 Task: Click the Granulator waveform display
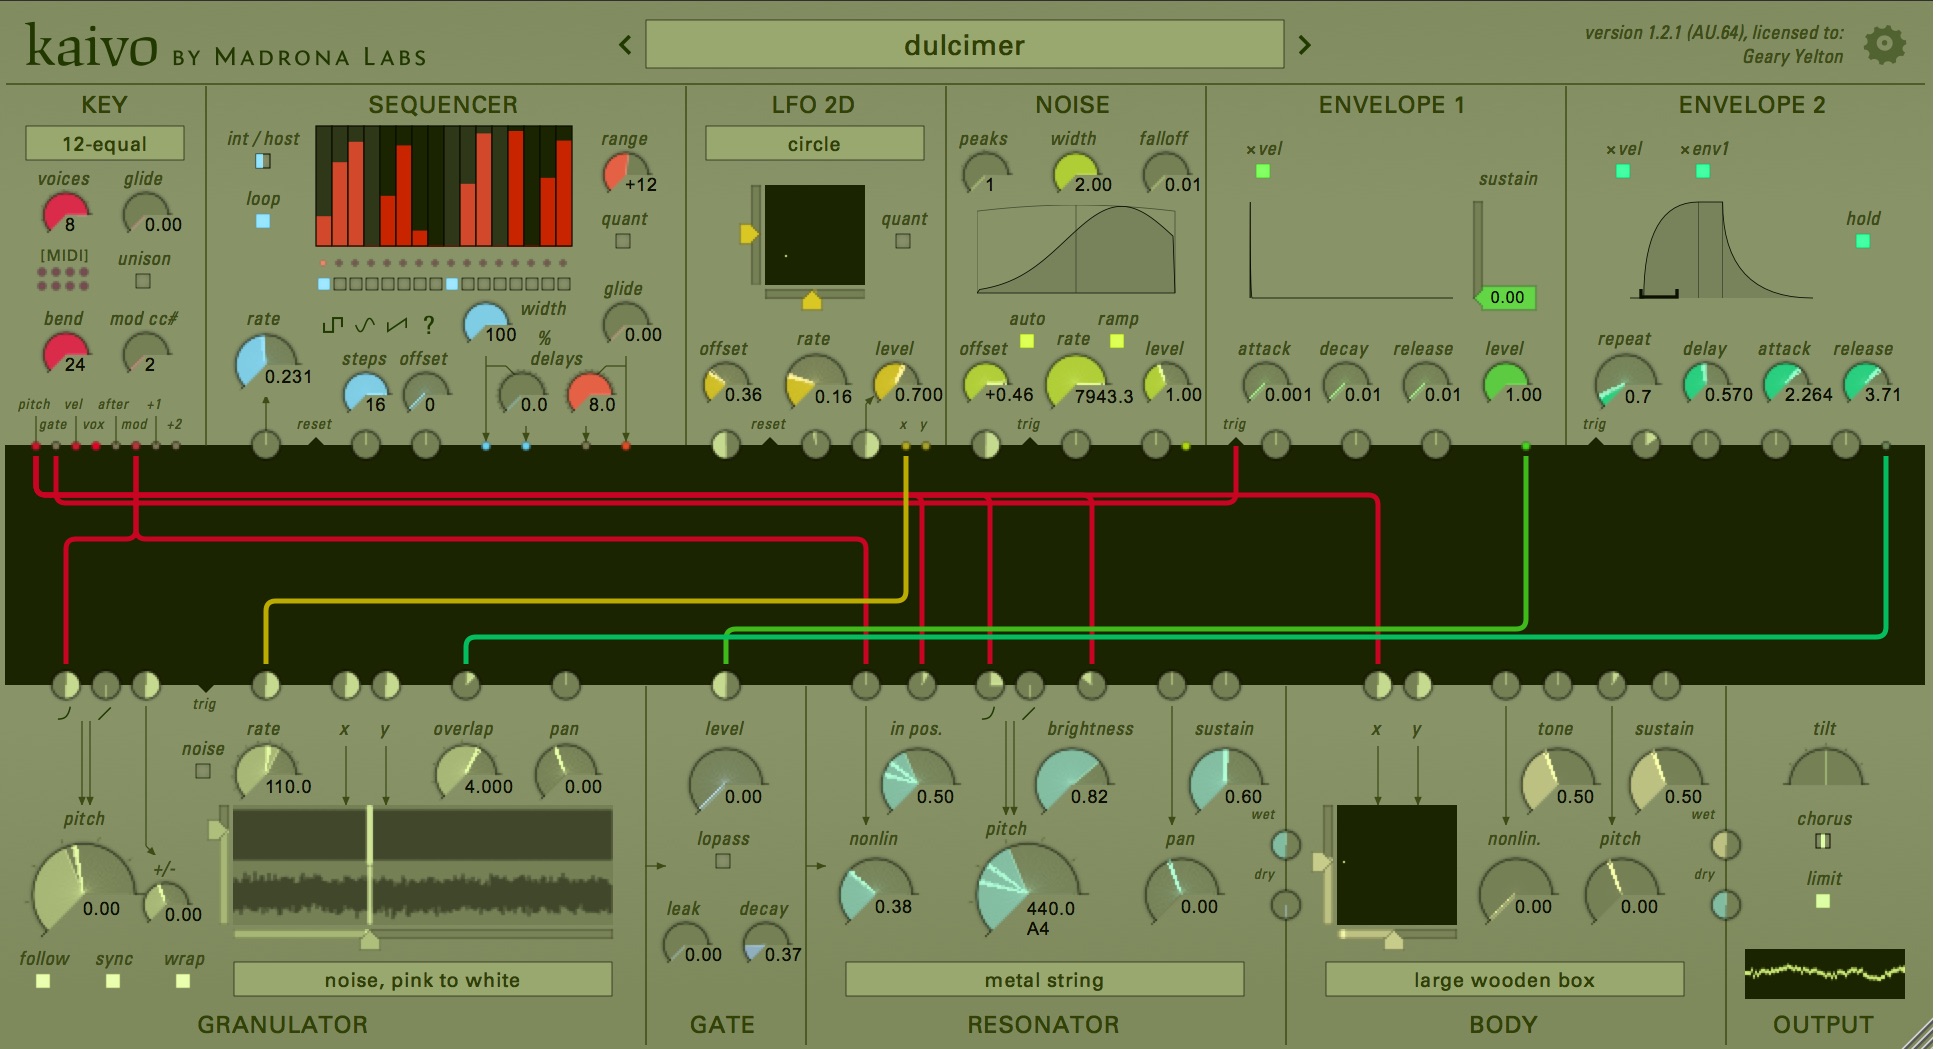pos(422,865)
